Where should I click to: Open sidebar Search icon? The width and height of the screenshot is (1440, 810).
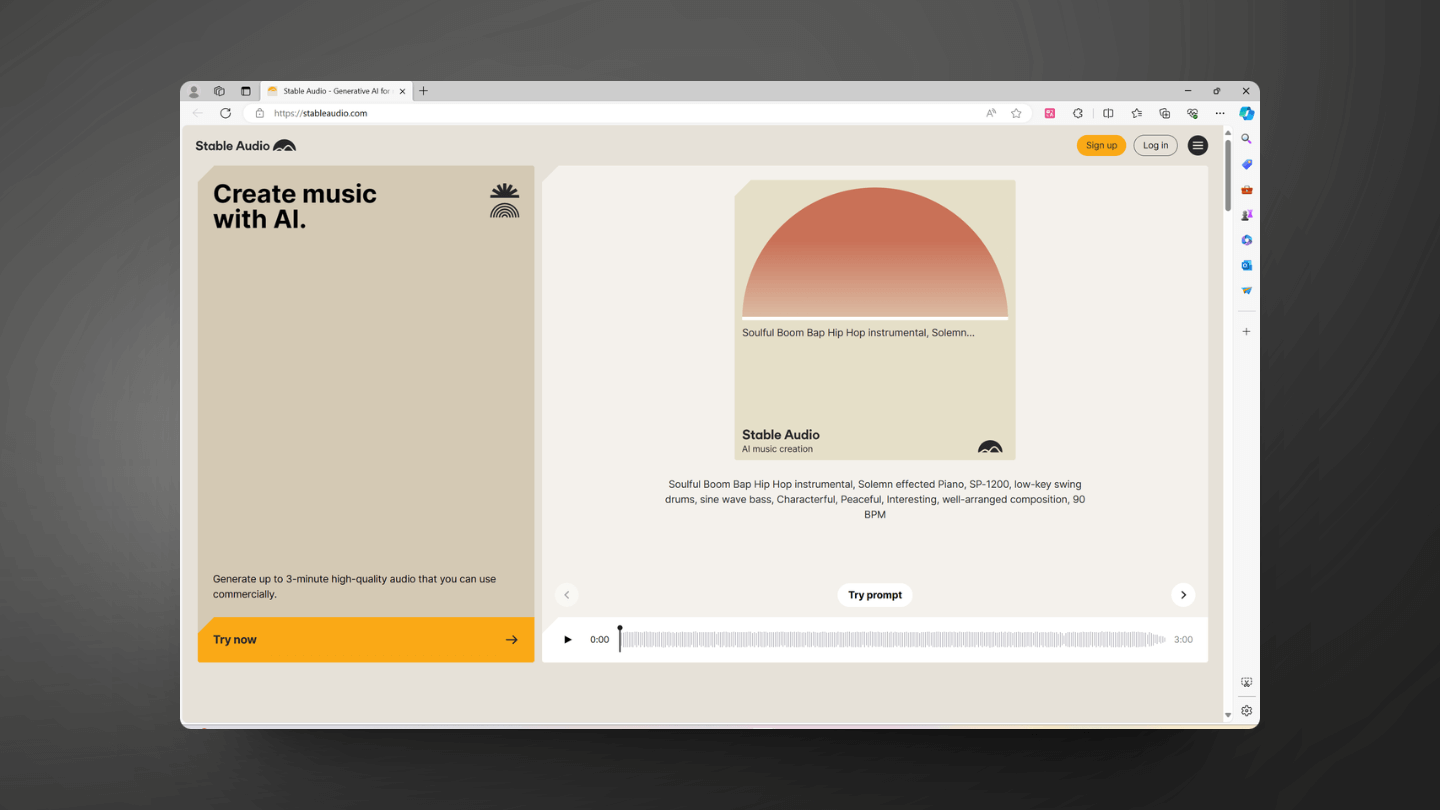click(1246, 139)
